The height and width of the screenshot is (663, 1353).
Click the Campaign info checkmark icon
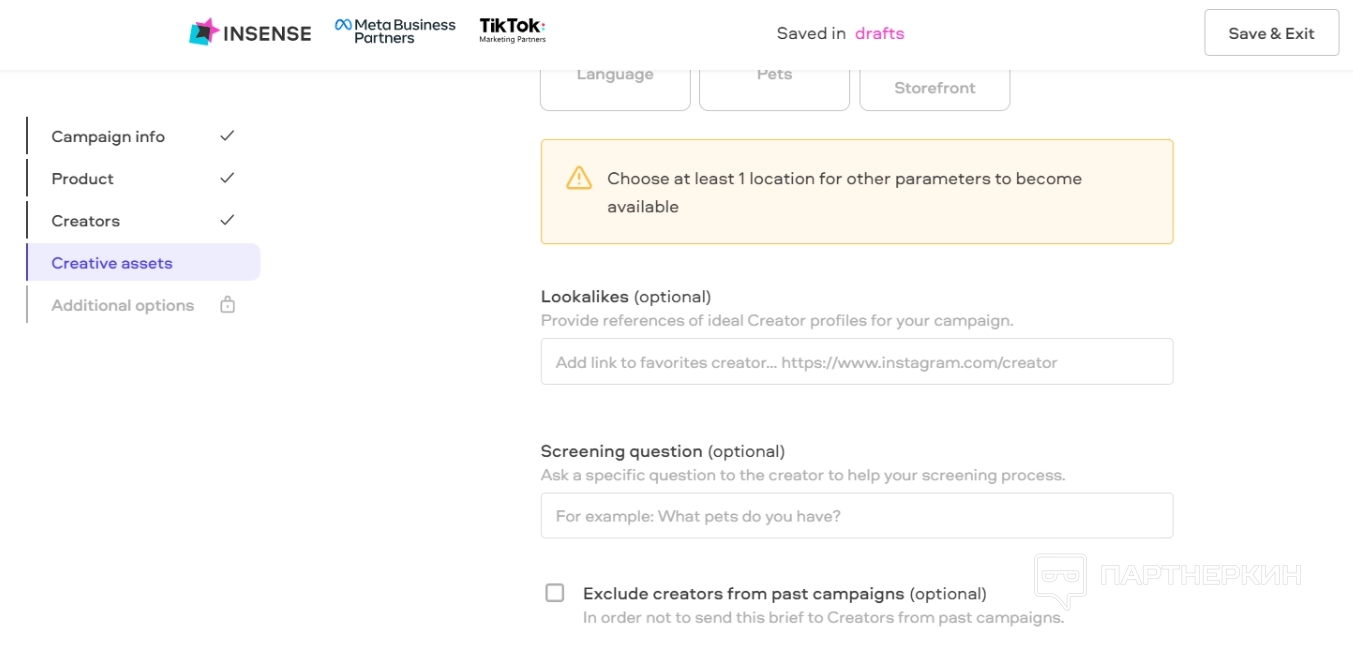227,135
